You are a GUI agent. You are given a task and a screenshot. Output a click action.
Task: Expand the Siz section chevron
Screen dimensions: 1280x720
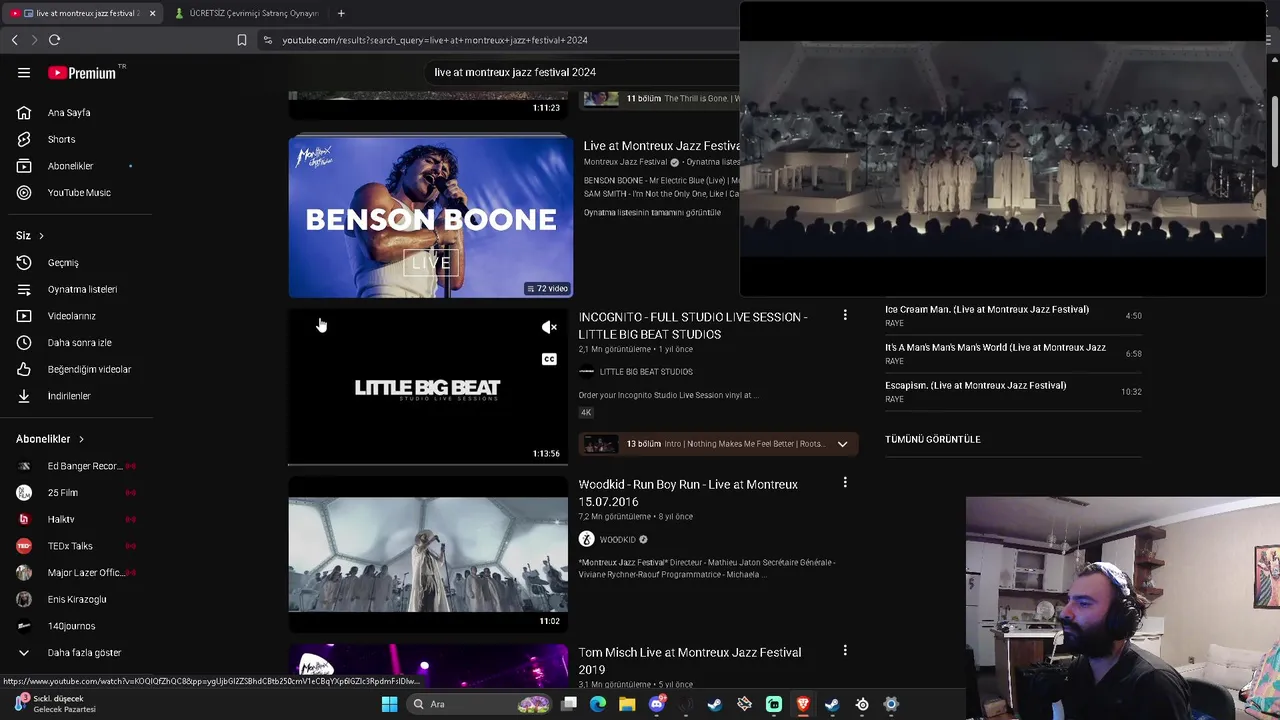41,236
